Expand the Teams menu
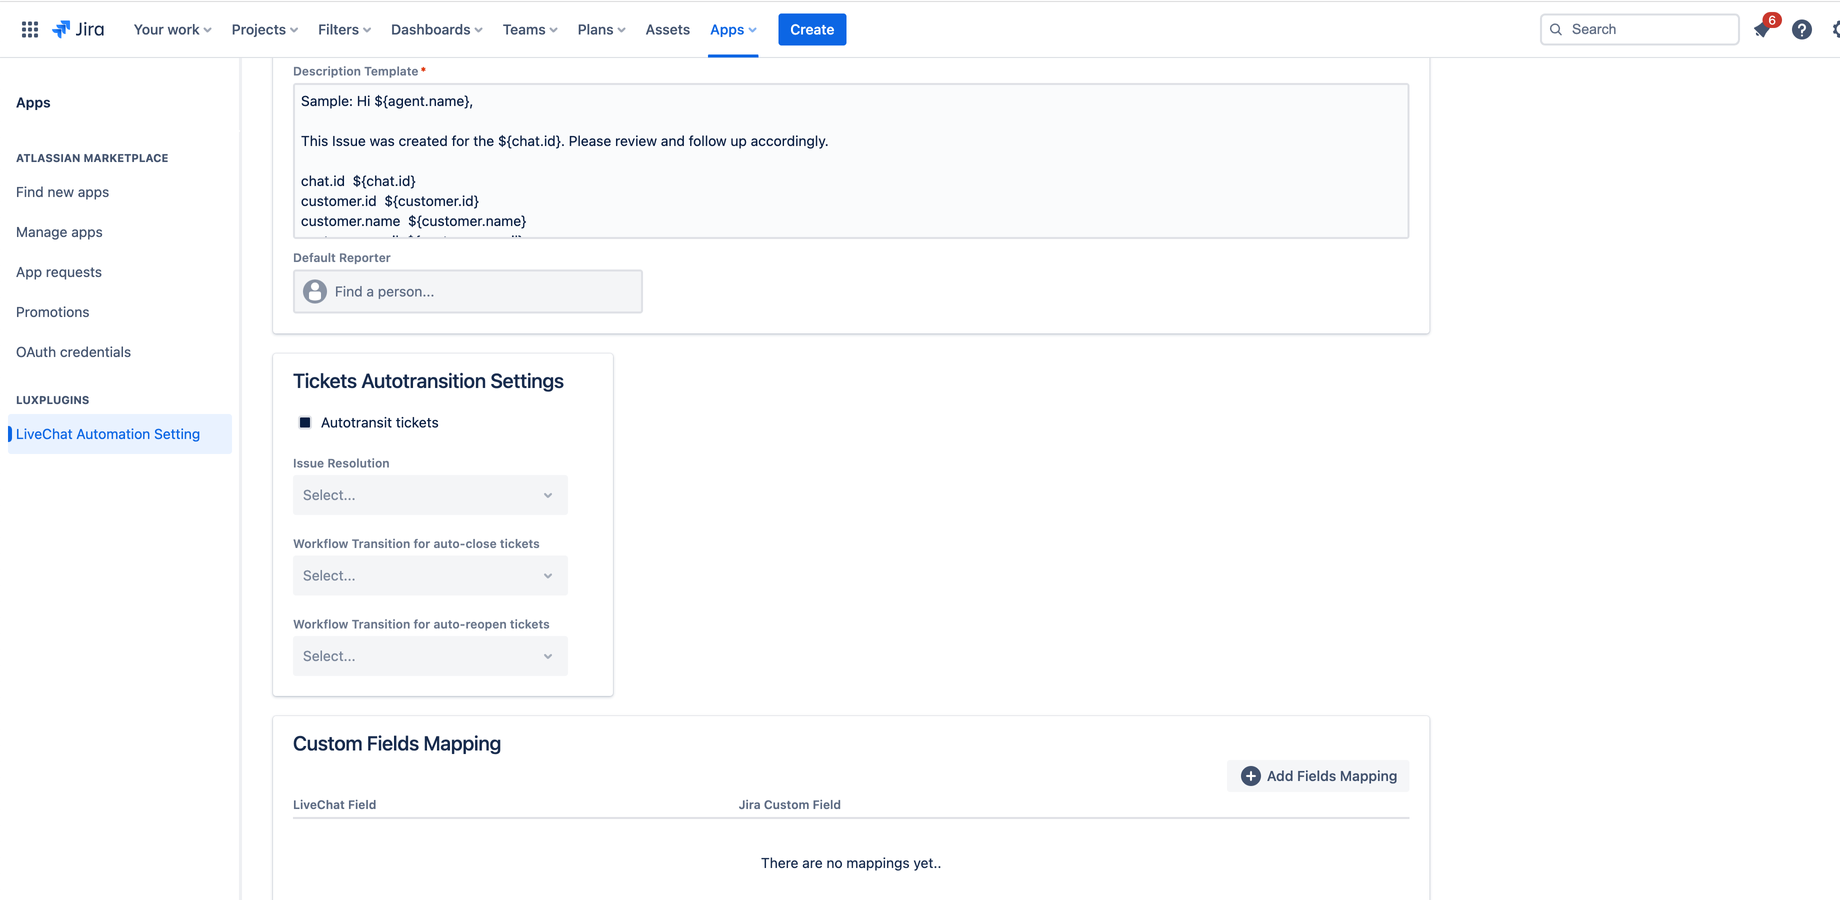 530,30
